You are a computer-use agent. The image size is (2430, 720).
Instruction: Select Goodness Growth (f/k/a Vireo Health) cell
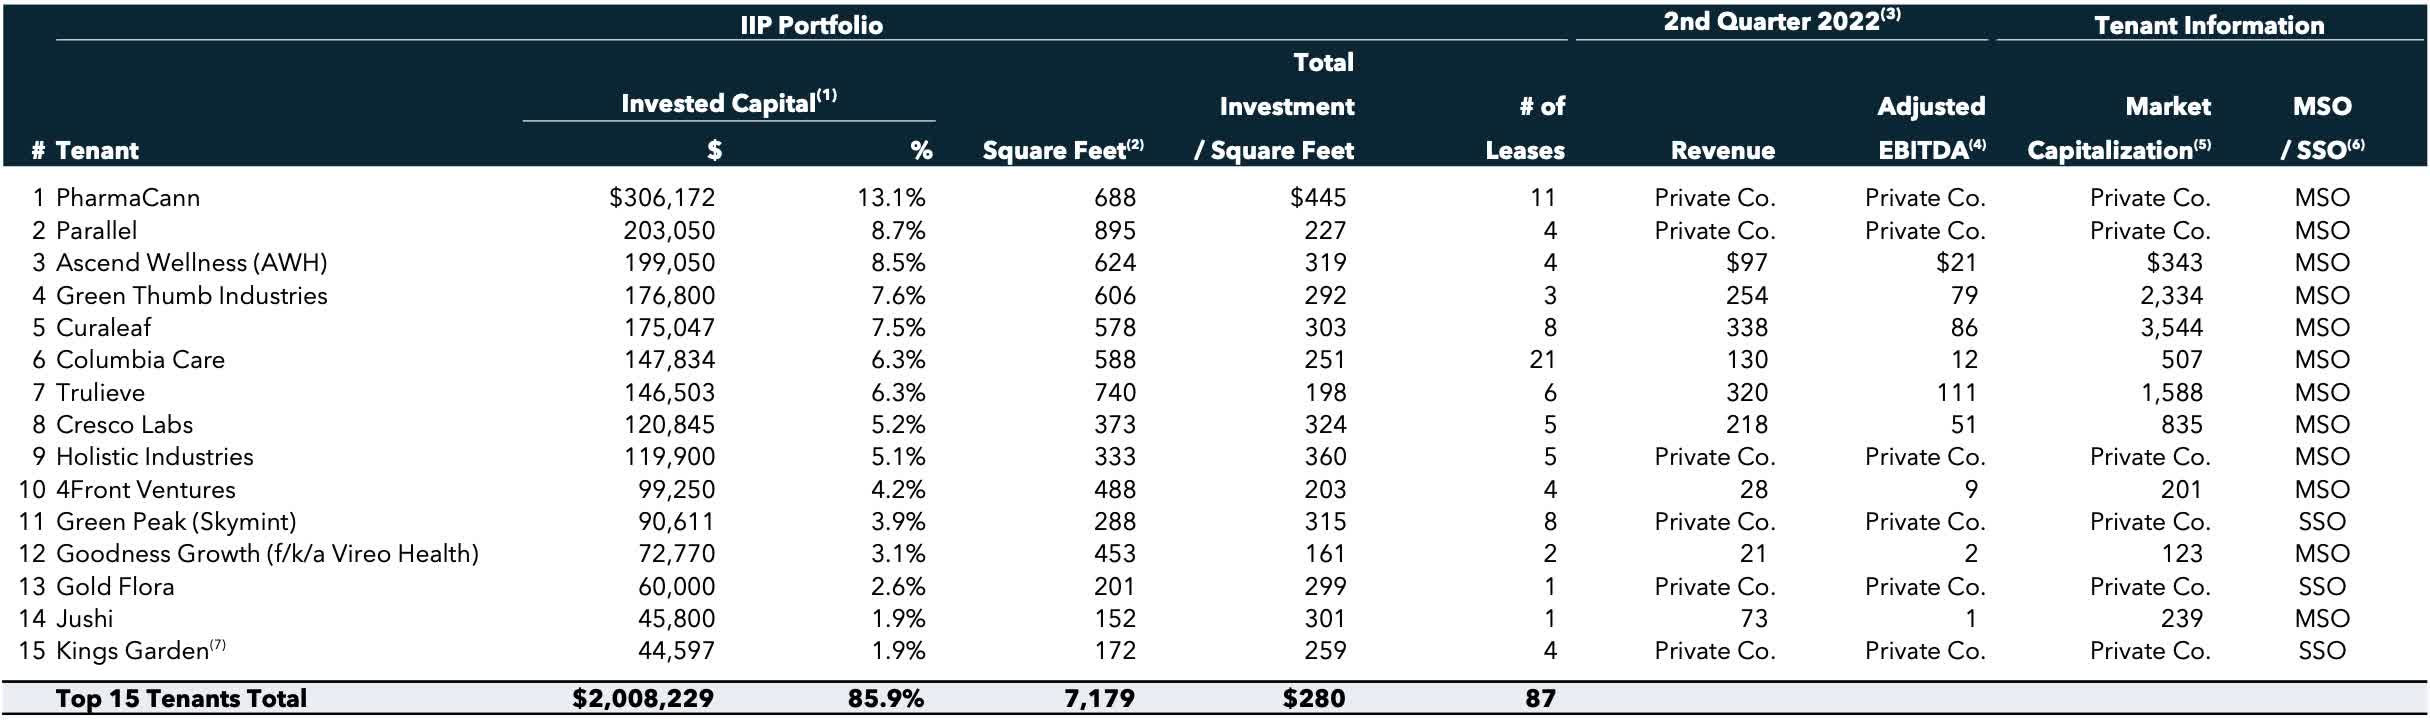tap(267, 554)
